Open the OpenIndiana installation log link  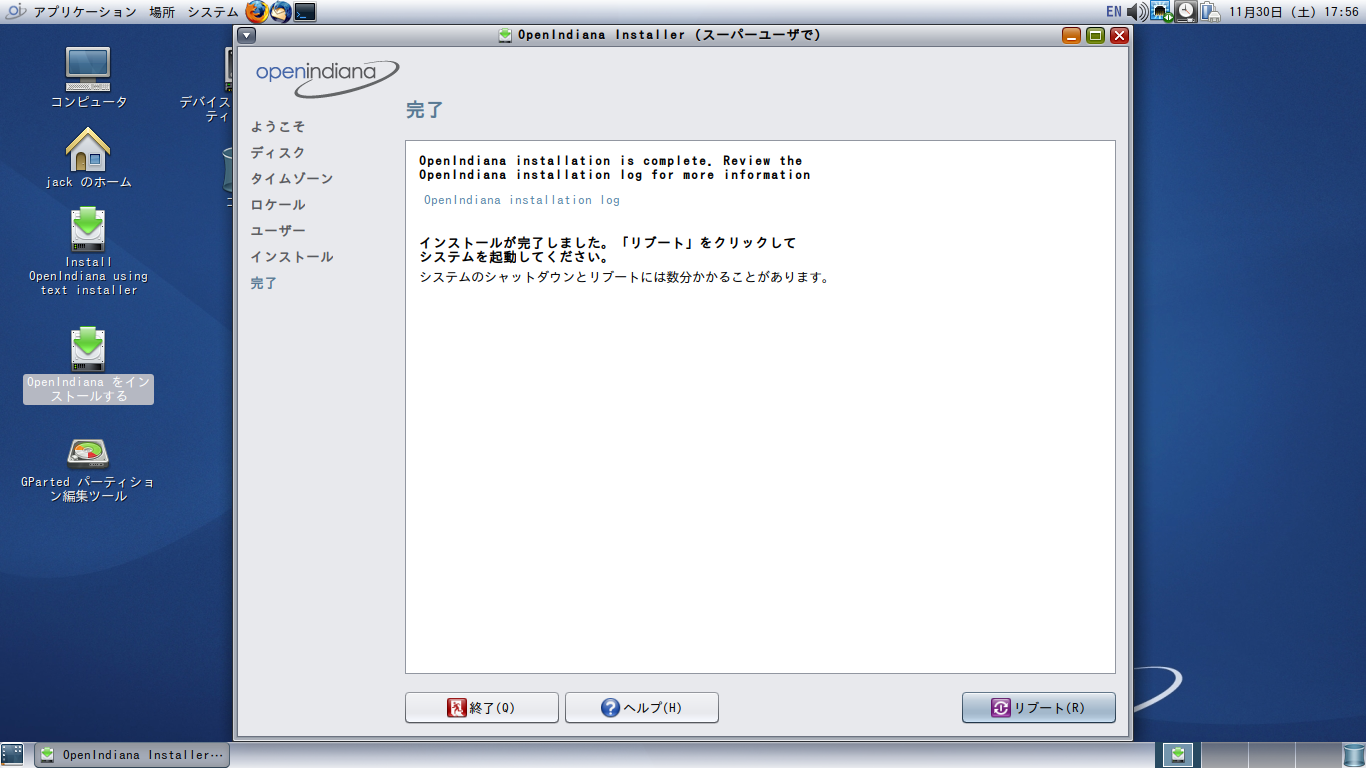coord(522,200)
